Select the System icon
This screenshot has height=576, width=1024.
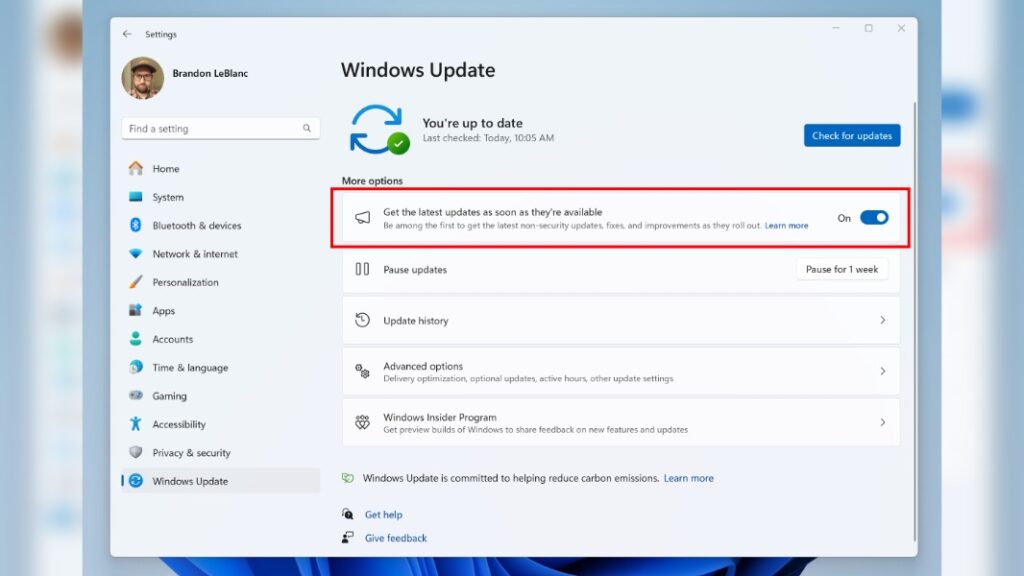click(x=143, y=197)
